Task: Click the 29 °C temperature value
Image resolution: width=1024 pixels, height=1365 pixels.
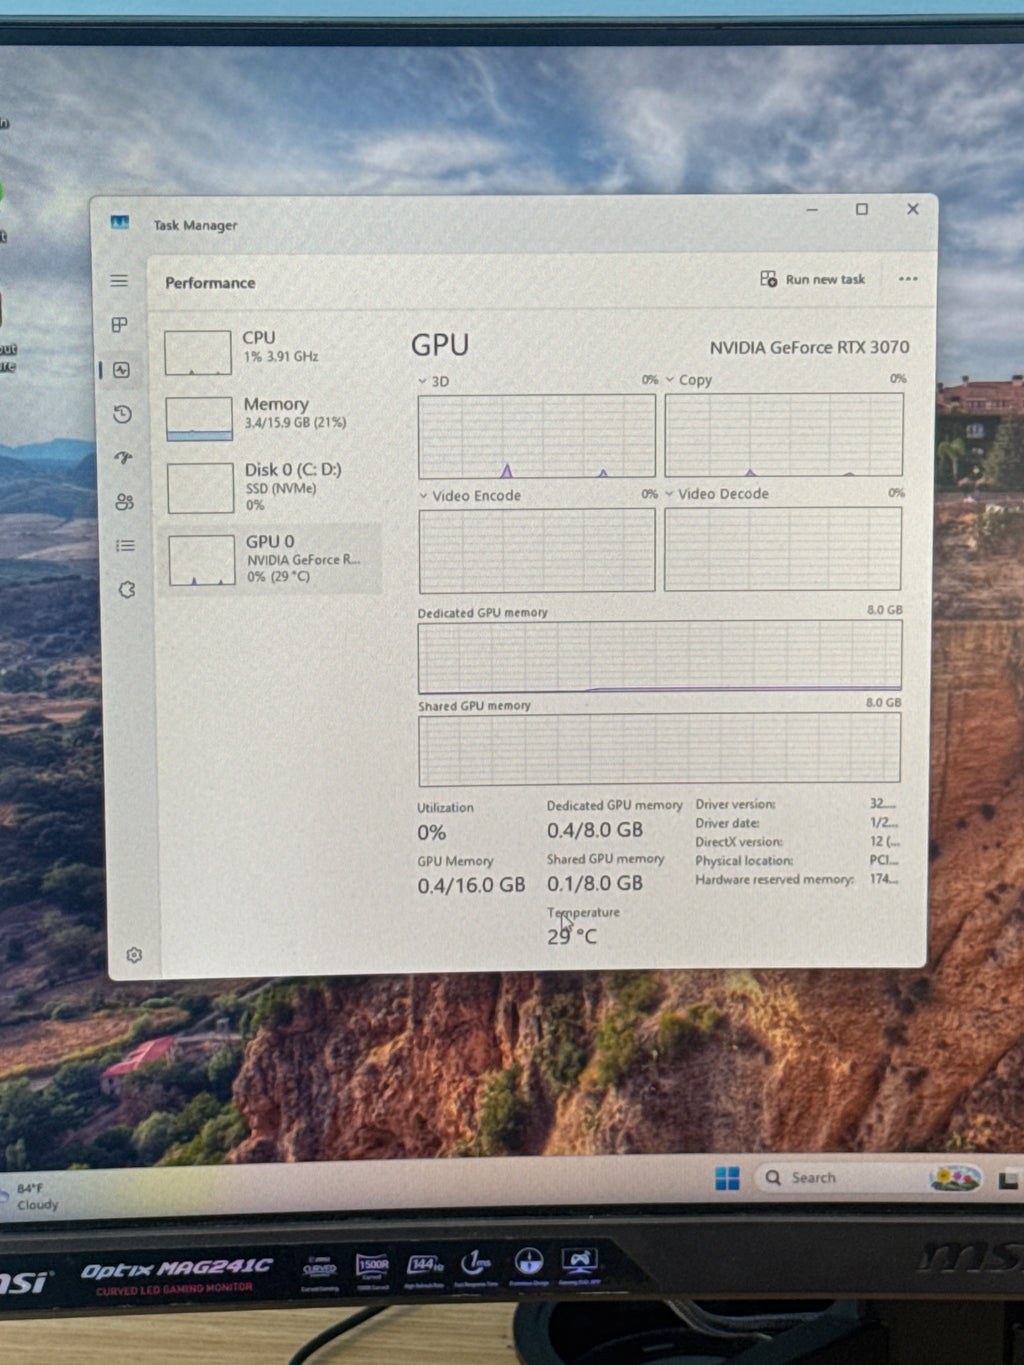Action: [572, 937]
